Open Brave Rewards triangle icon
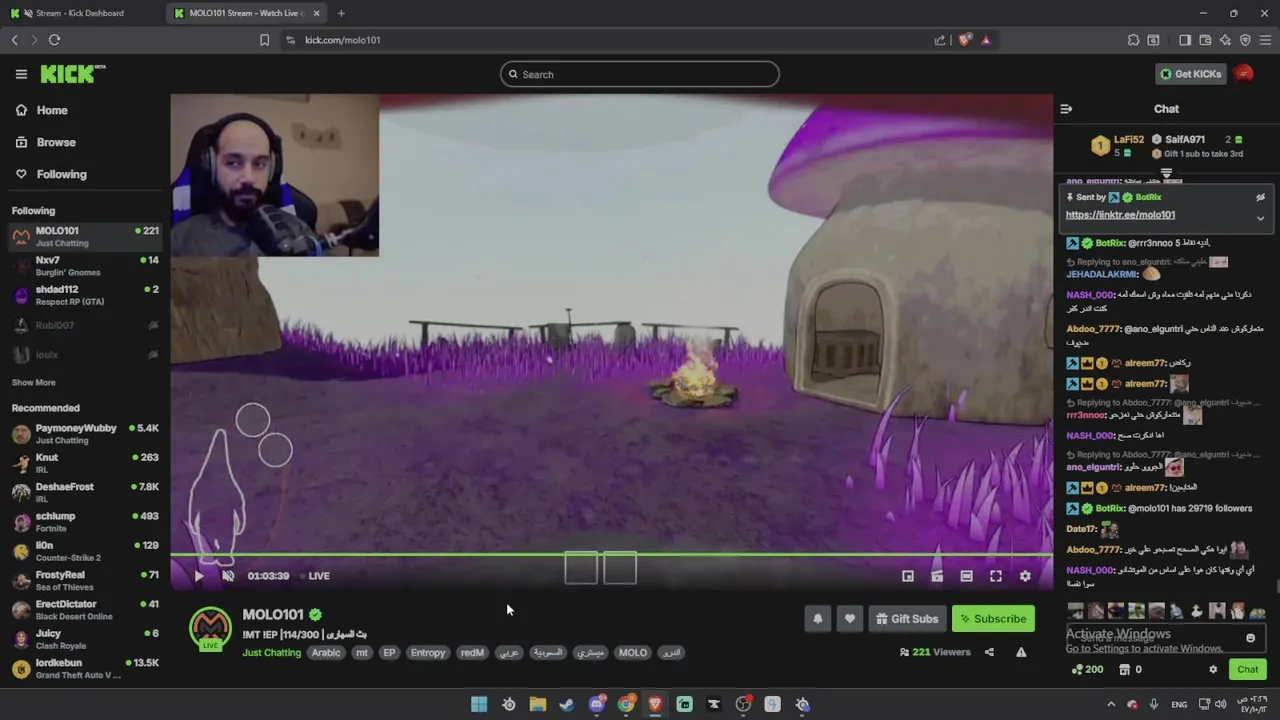 (x=986, y=40)
